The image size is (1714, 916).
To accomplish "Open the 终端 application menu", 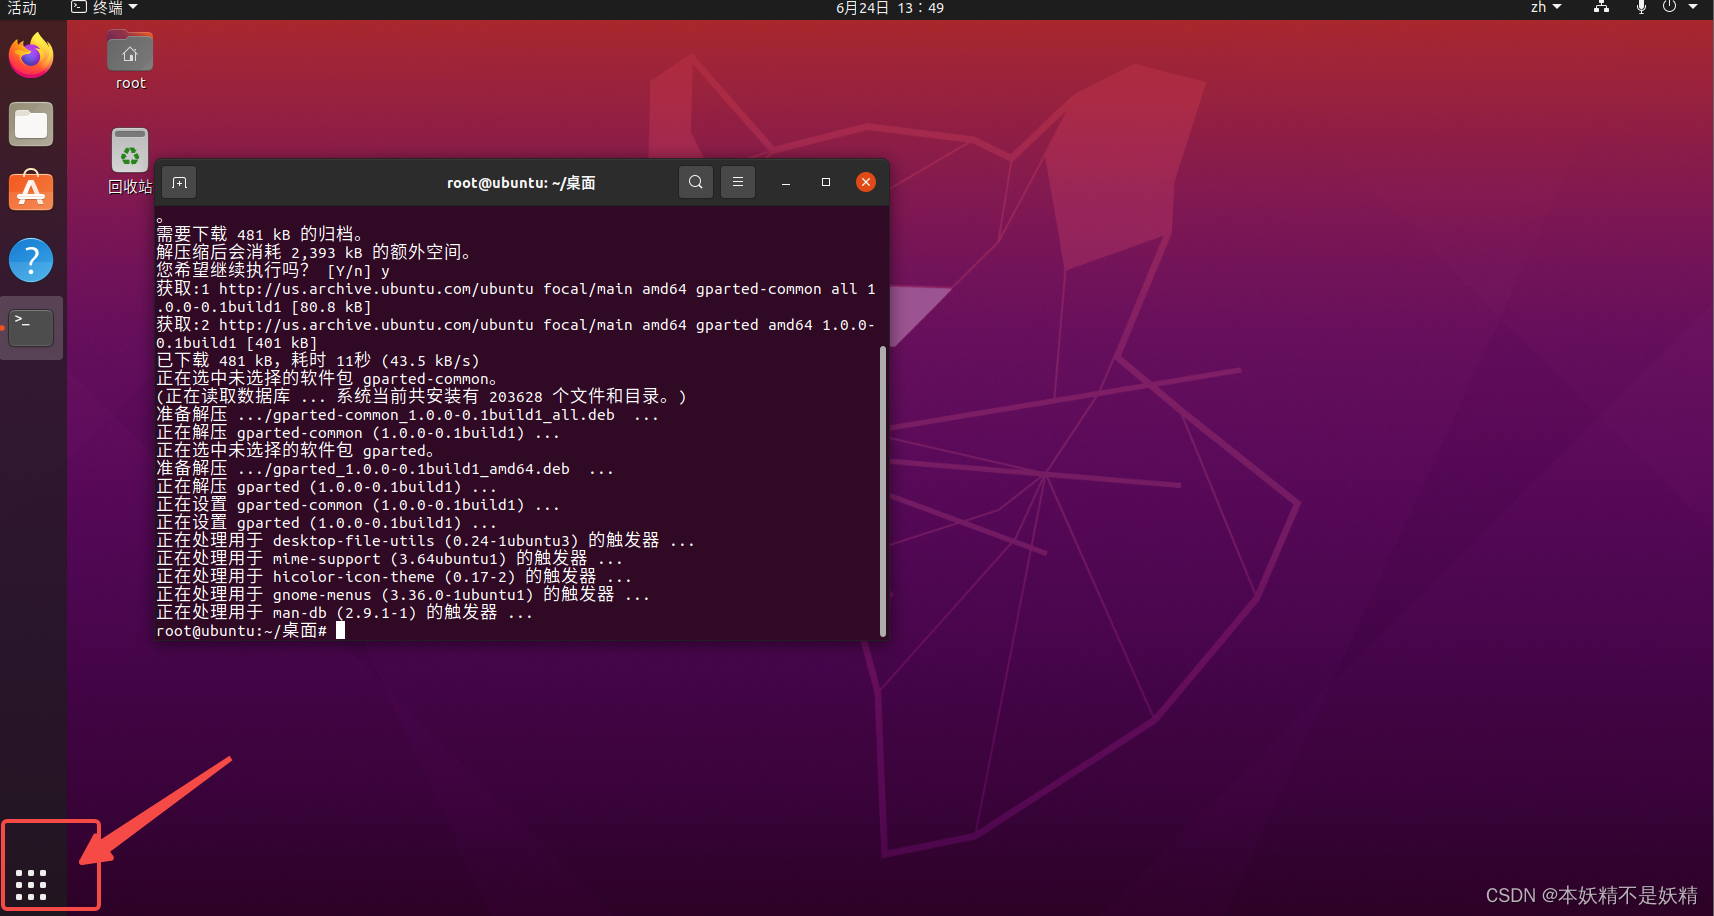I will (104, 8).
